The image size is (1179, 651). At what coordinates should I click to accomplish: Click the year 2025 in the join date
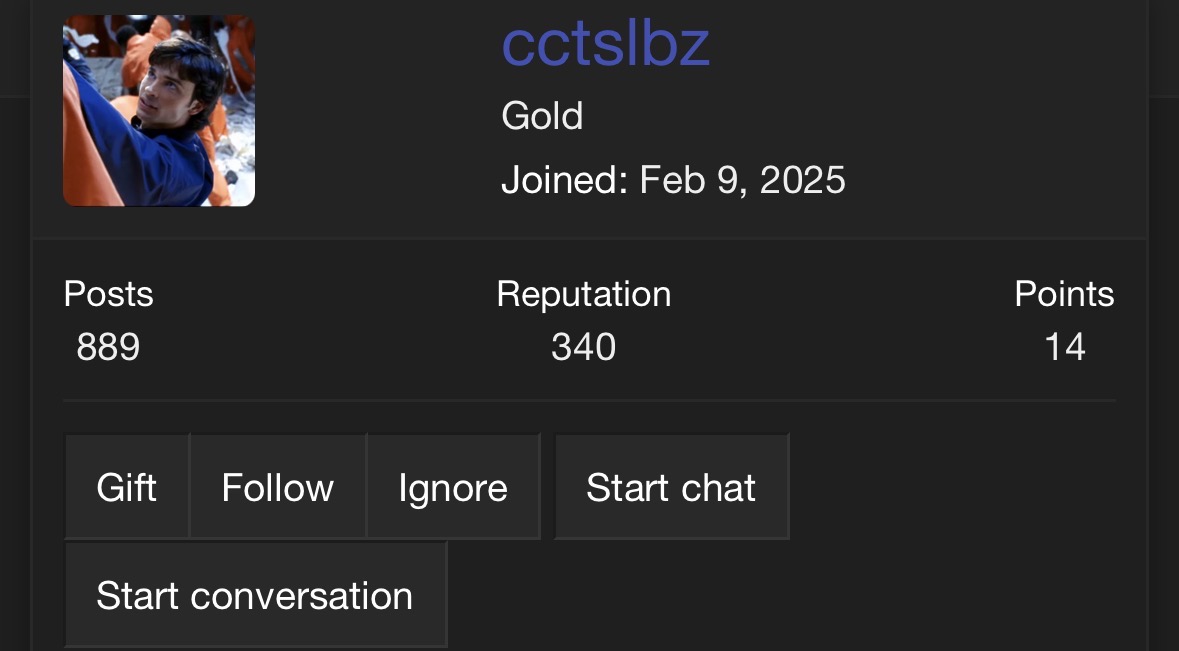[x=802, y=180]
